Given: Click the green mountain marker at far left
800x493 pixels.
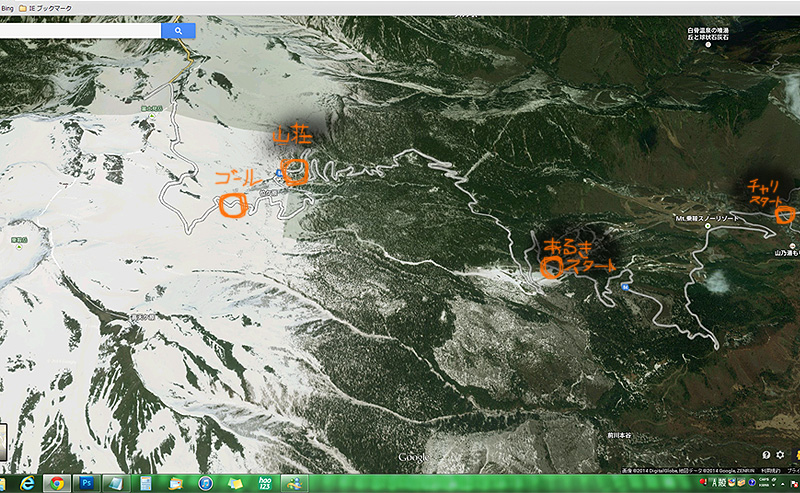Looking at the screenshot, I should tap(19, 247).
